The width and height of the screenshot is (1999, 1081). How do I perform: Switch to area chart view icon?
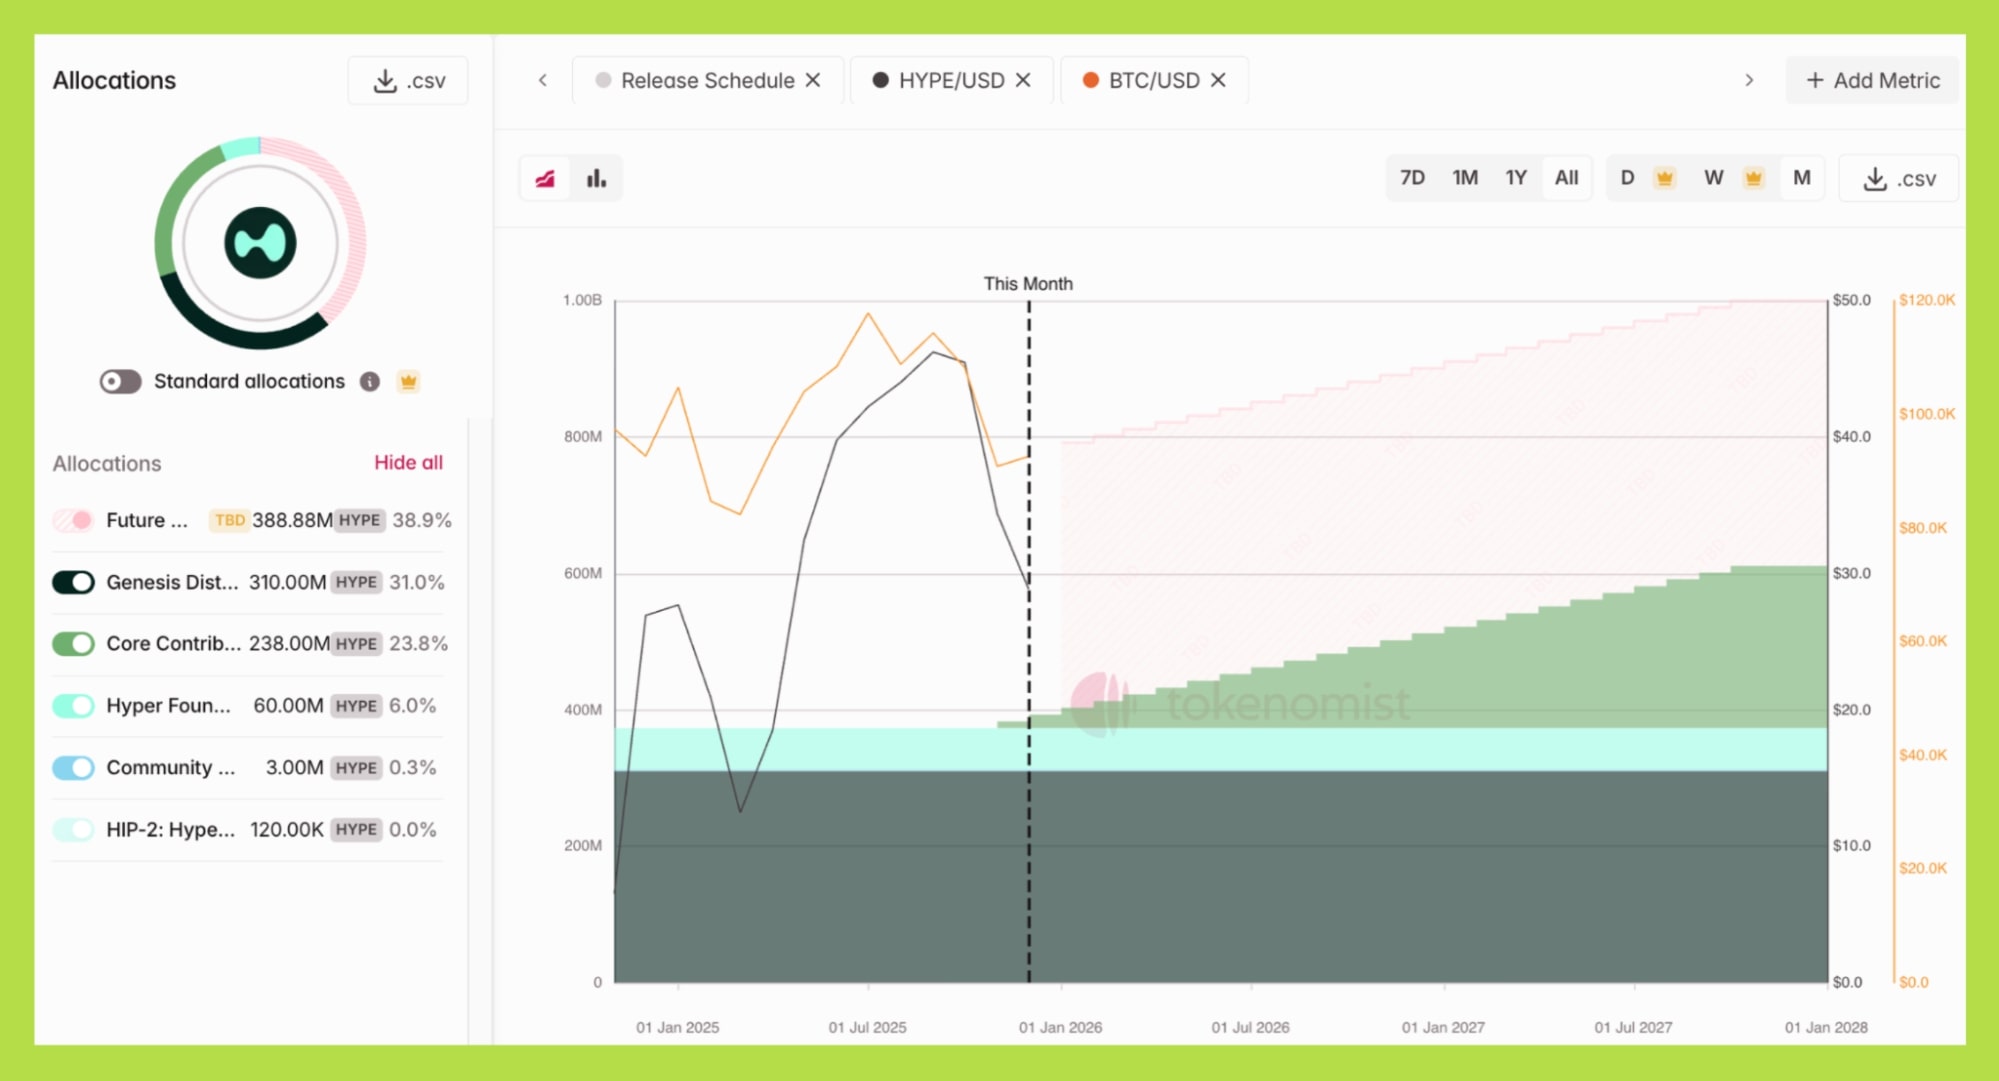point(545,179)
